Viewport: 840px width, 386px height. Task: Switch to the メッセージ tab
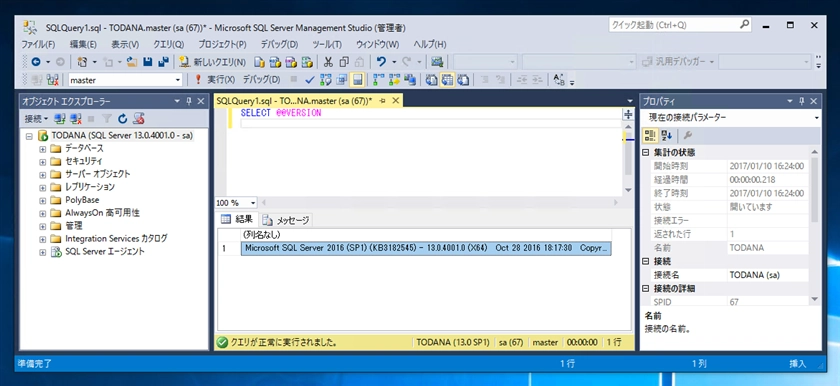tap(287, 220)
